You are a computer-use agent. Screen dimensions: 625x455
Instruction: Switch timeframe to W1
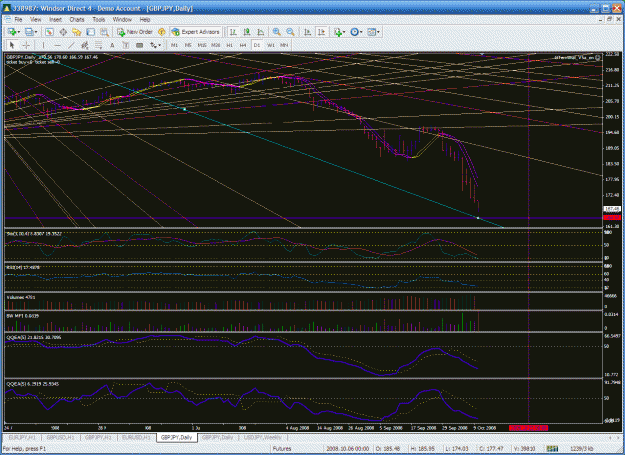tap(271, 45)
